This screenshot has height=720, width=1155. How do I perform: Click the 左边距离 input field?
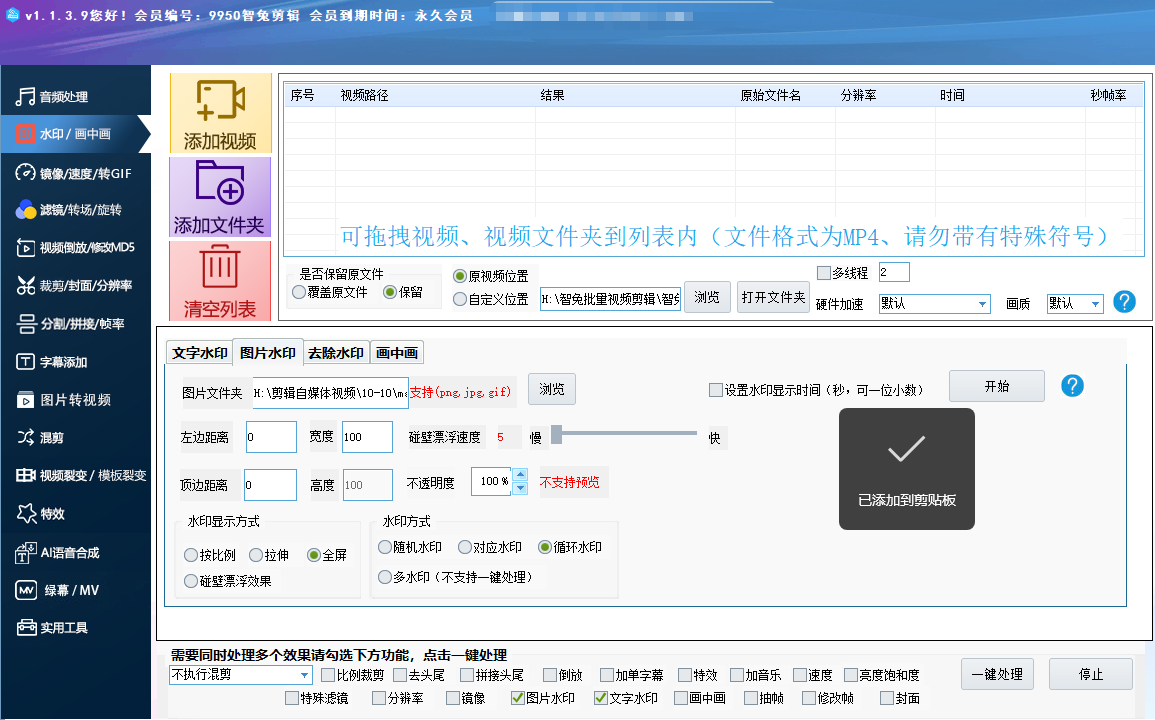point(271,437)
